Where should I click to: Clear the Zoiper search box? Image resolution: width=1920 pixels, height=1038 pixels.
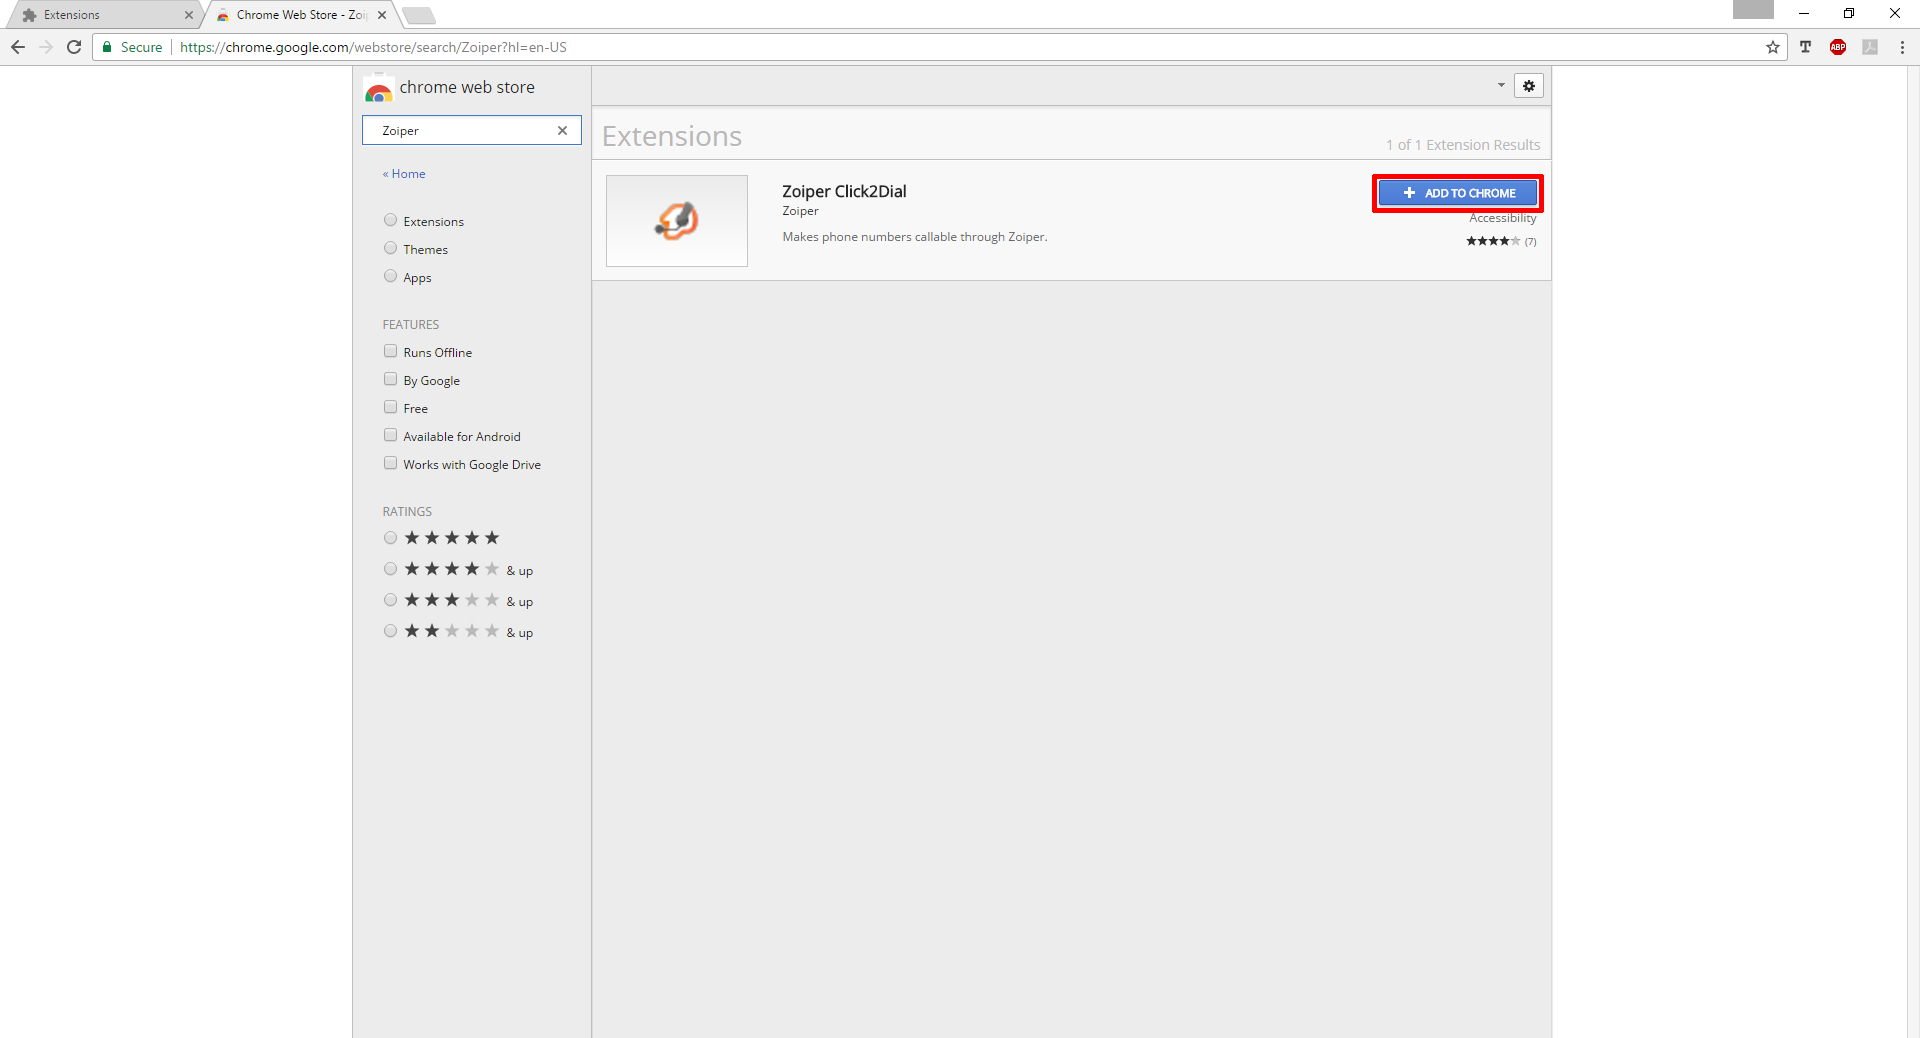(x=562, y=131)
